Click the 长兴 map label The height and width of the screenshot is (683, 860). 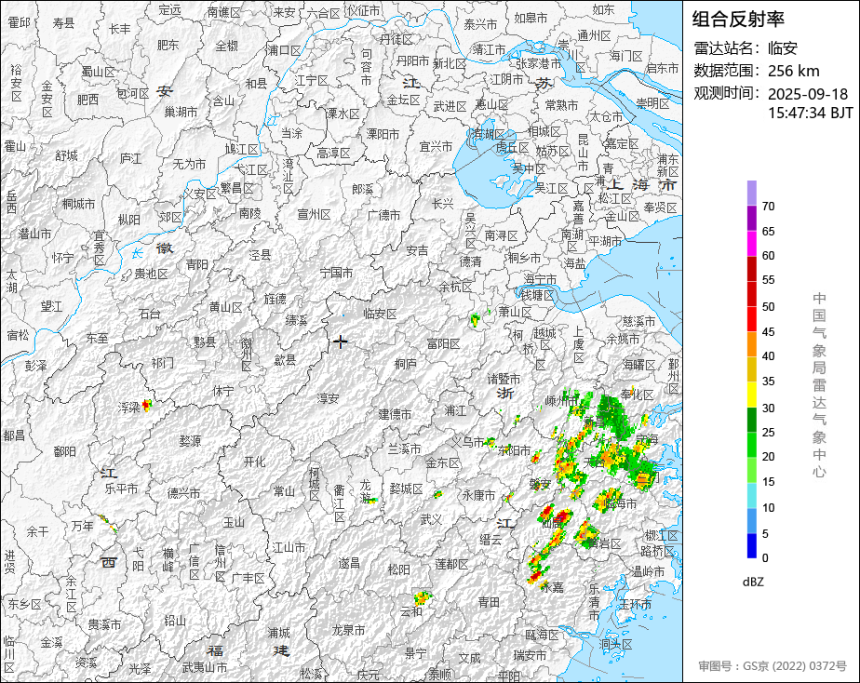pyautogui.click(x=443, y=204)
